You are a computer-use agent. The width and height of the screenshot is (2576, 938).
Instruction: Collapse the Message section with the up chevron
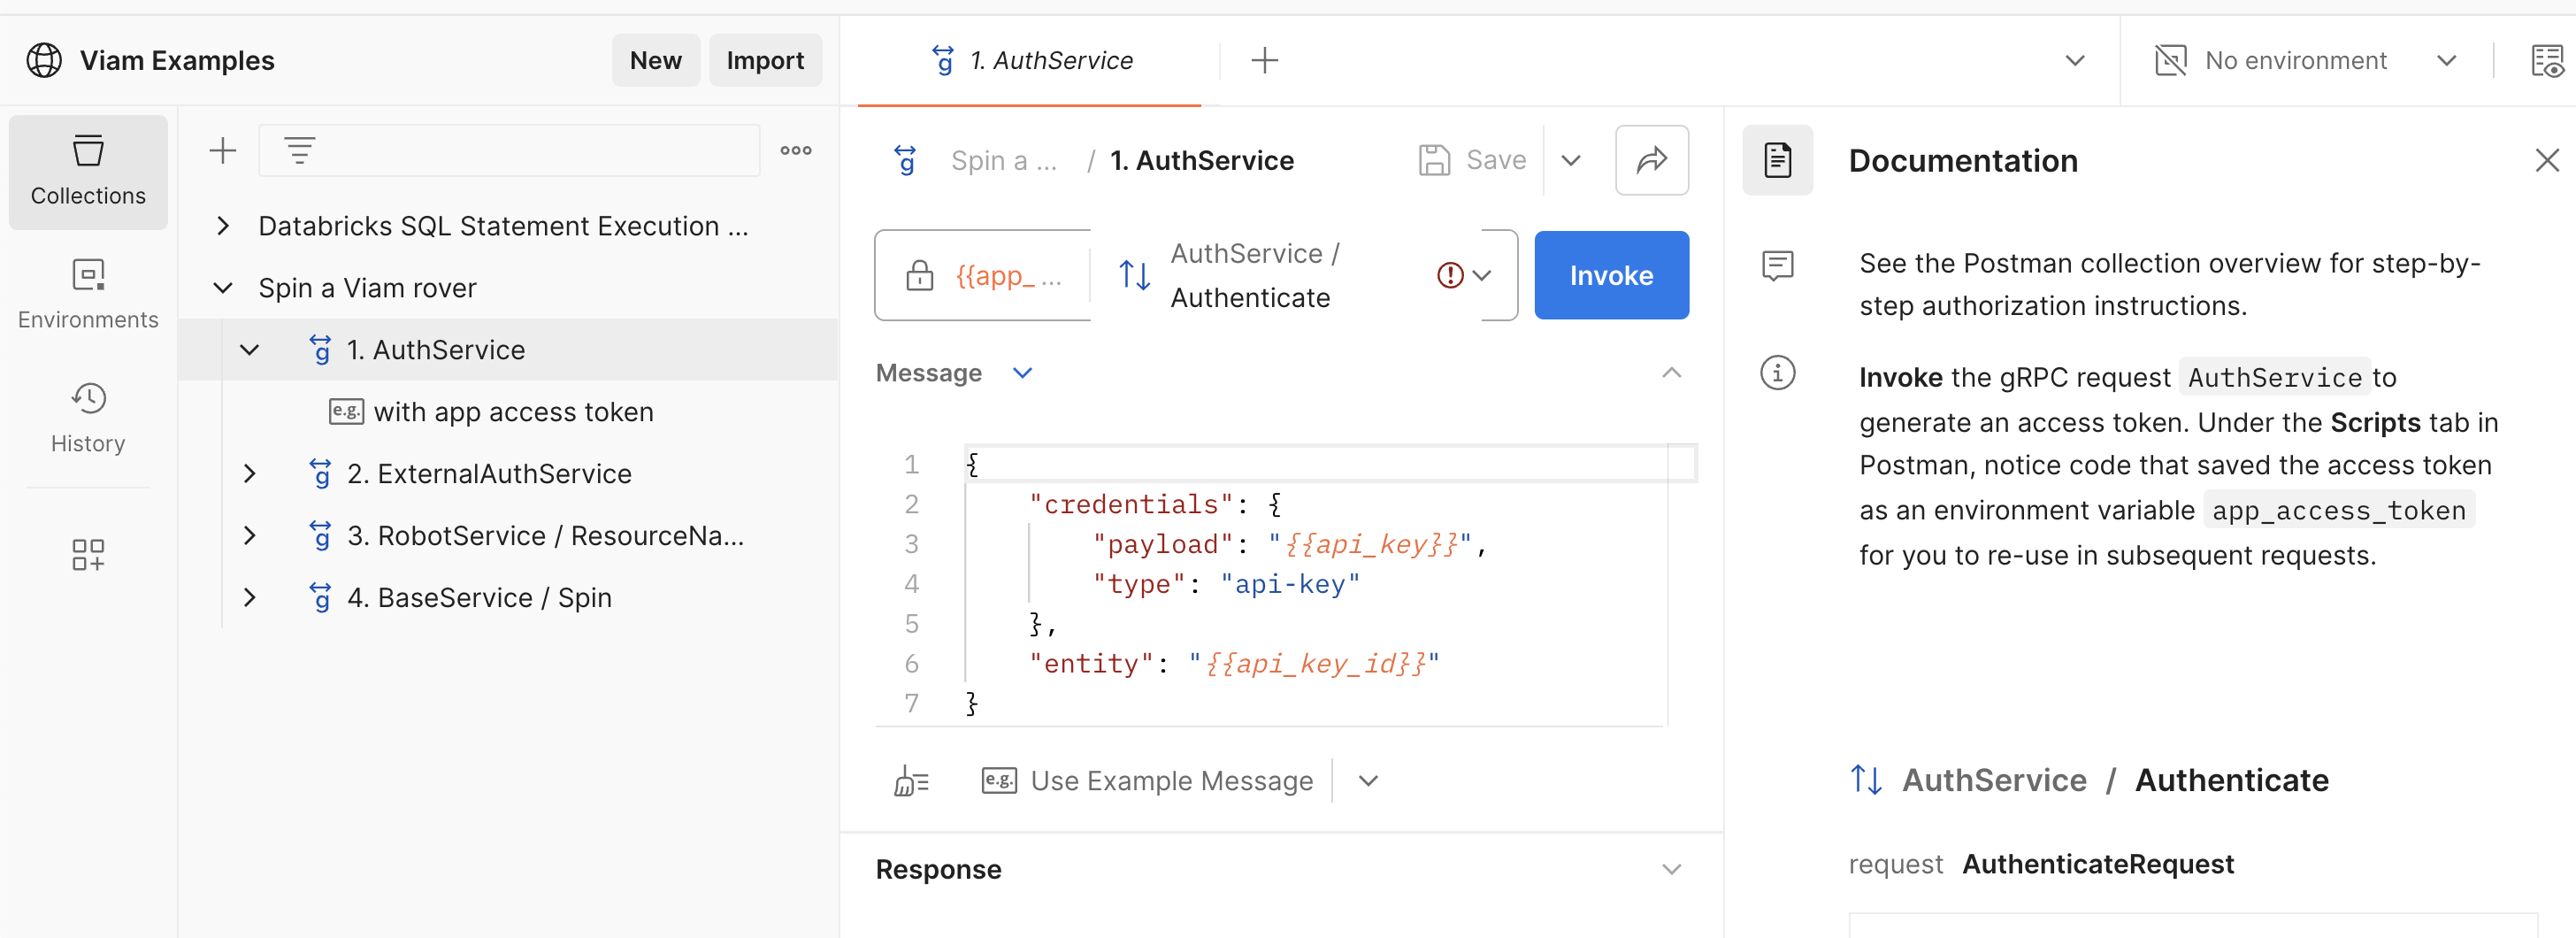(1671, 373)
